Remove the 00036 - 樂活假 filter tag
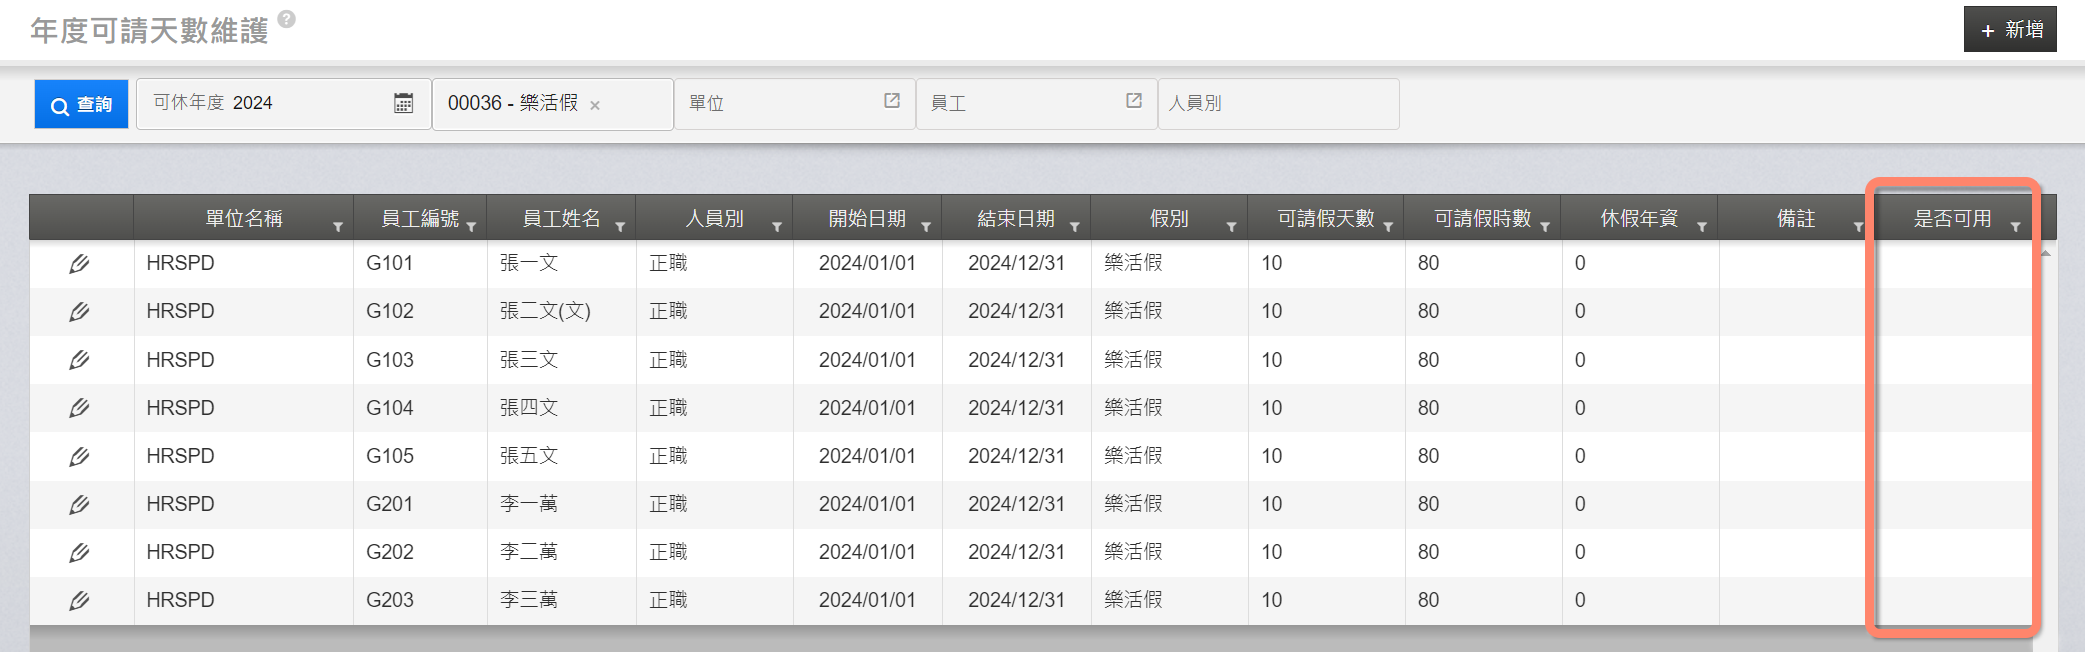The height and width of the screenshot is (652, 2085). coord(595,105)
